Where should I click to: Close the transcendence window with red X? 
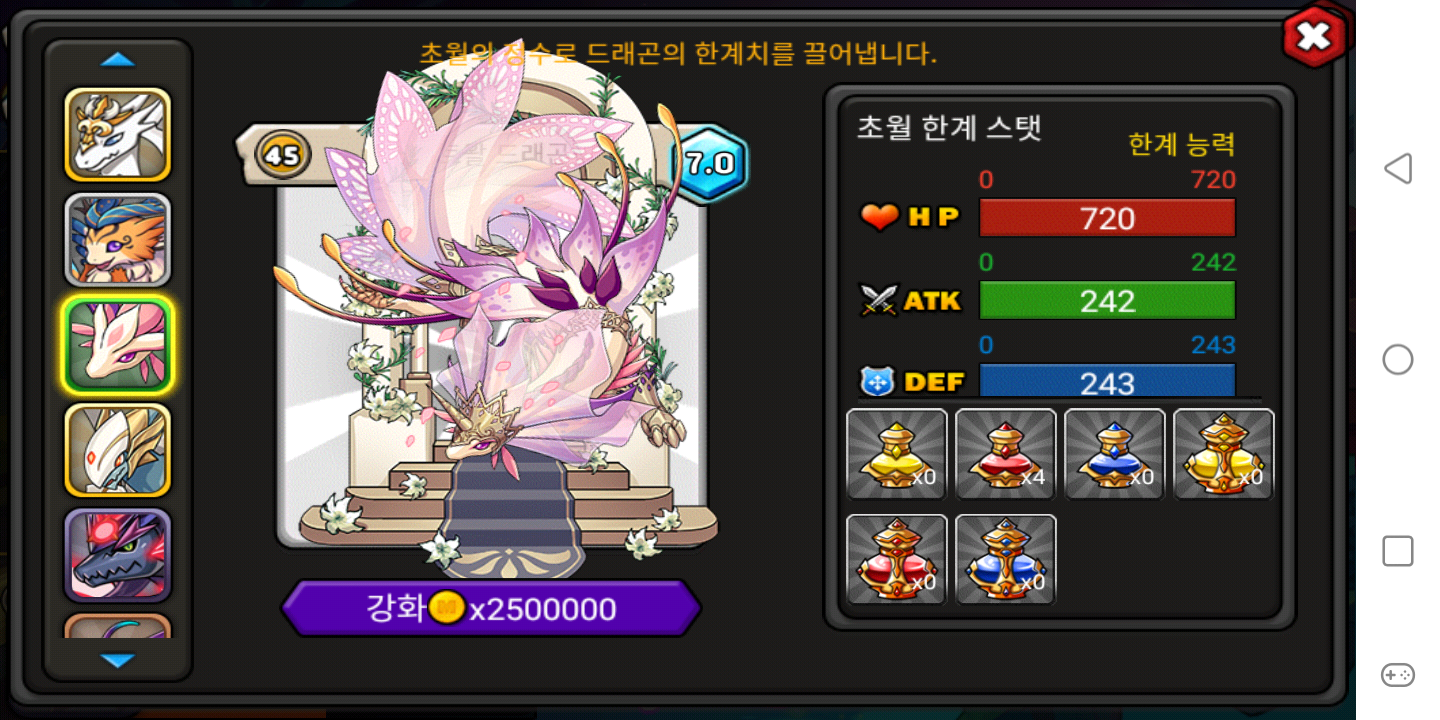point(1314,37)
